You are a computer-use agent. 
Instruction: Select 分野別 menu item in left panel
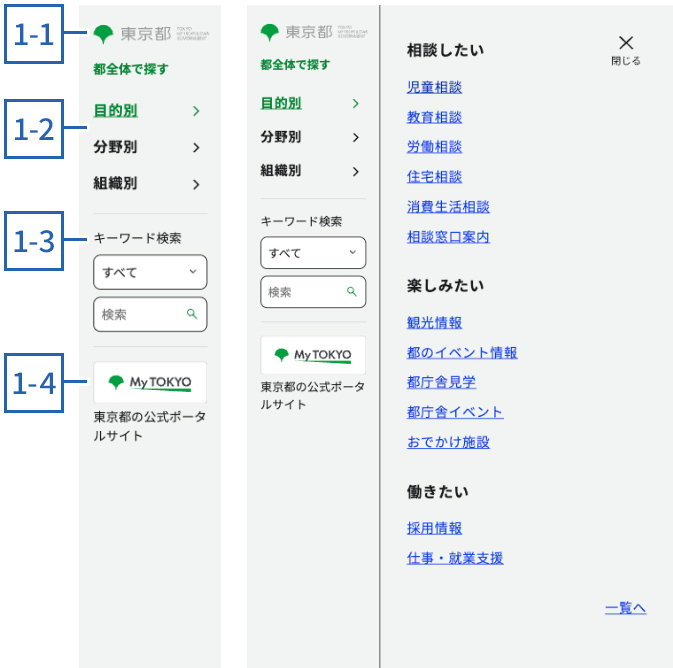point(115,147)
